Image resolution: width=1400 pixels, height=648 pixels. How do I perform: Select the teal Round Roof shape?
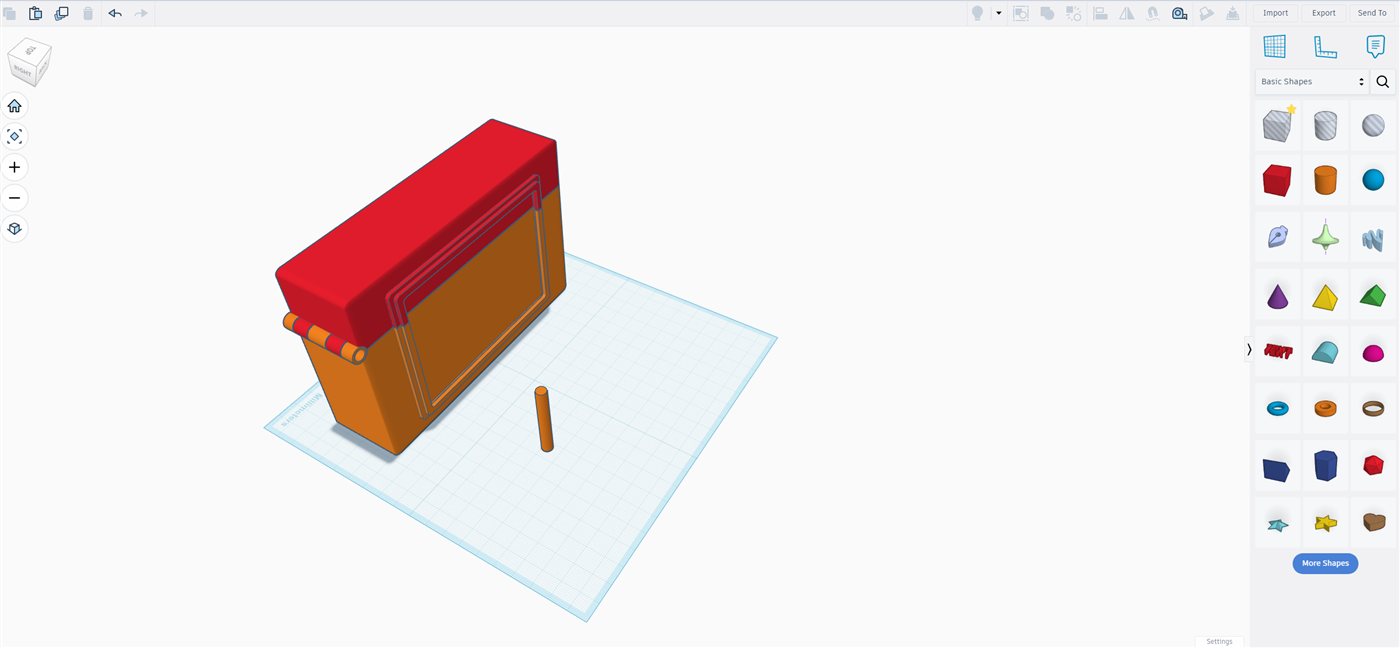coord(1325,351)
